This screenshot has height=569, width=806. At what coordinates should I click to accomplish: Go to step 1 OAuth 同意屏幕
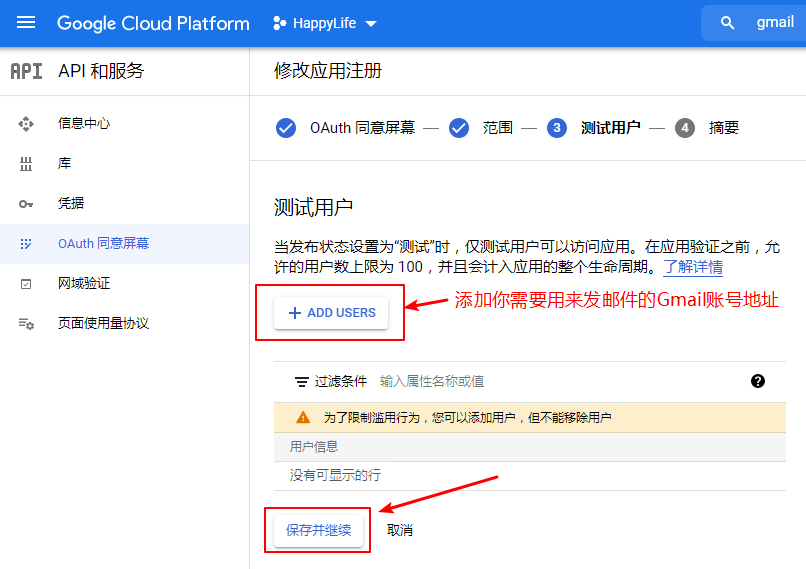tap(347, 128)
